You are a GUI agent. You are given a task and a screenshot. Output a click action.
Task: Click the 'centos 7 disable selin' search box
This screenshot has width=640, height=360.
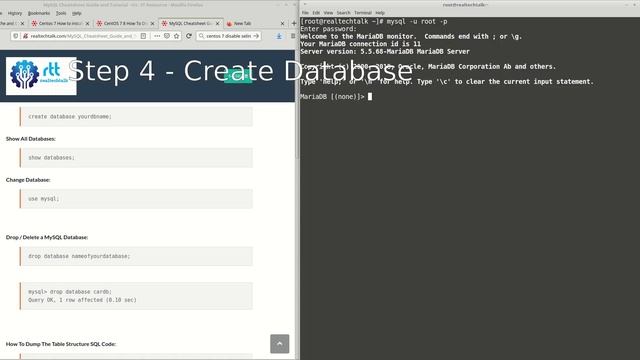[x=229, y=36]
